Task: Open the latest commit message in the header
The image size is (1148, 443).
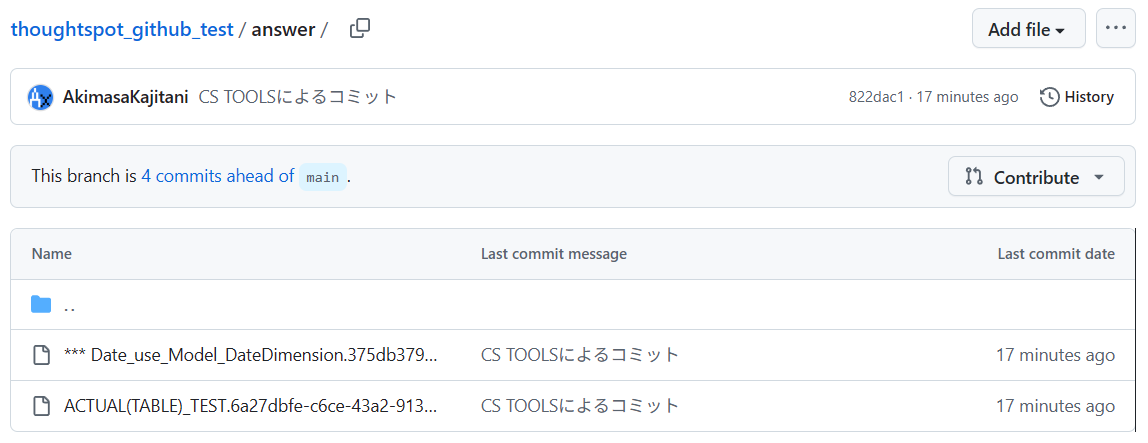Action: click(x=298, y=97)
